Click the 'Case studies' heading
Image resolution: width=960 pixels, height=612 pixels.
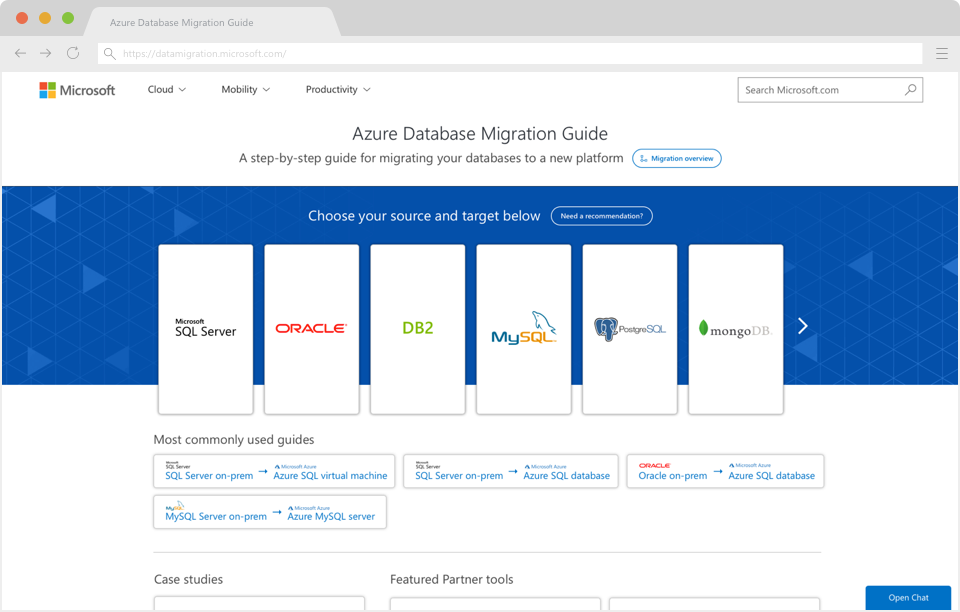tap(189, 580)
